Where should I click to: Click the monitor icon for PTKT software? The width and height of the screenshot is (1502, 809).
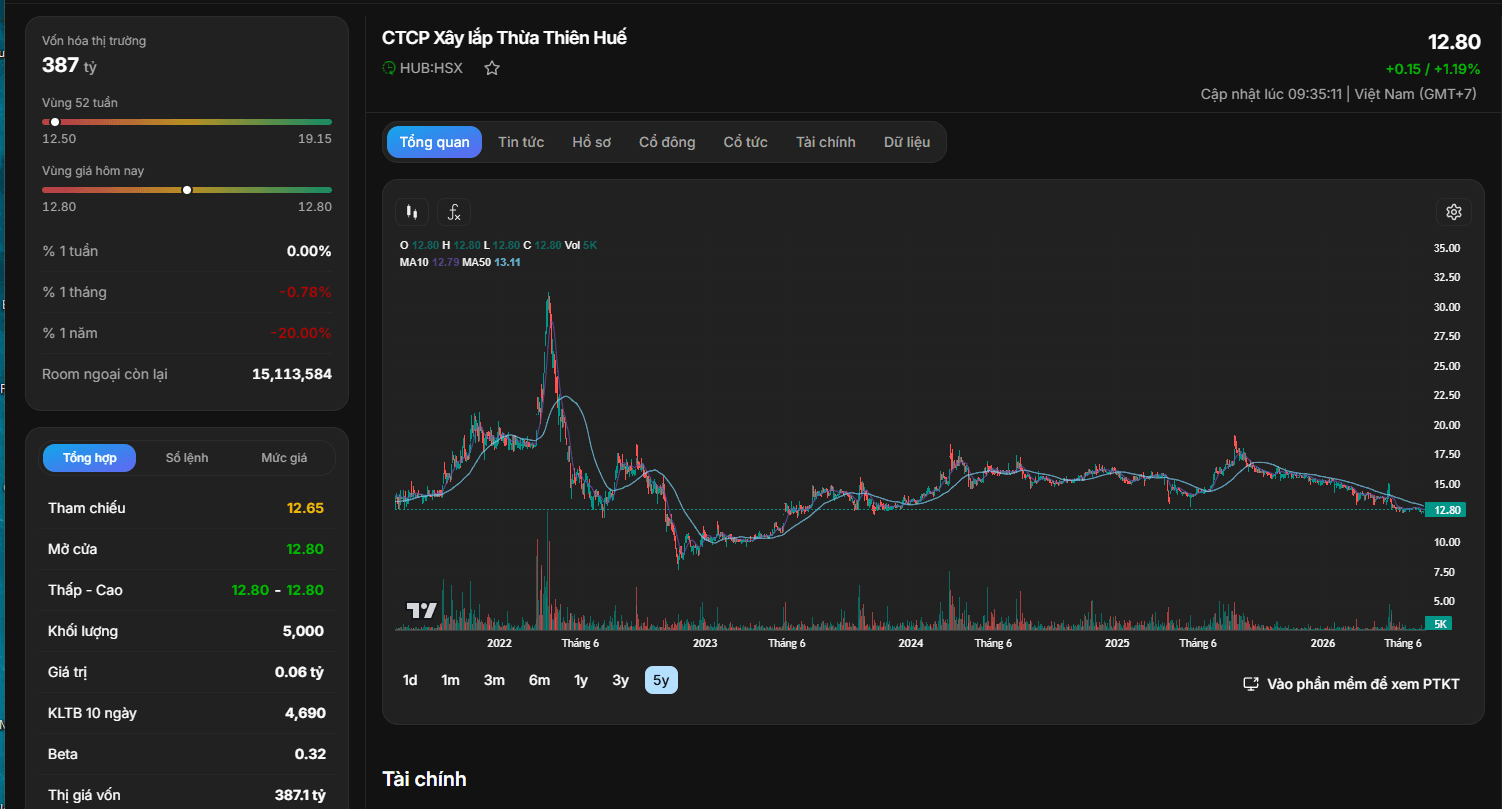(1250, 684)
